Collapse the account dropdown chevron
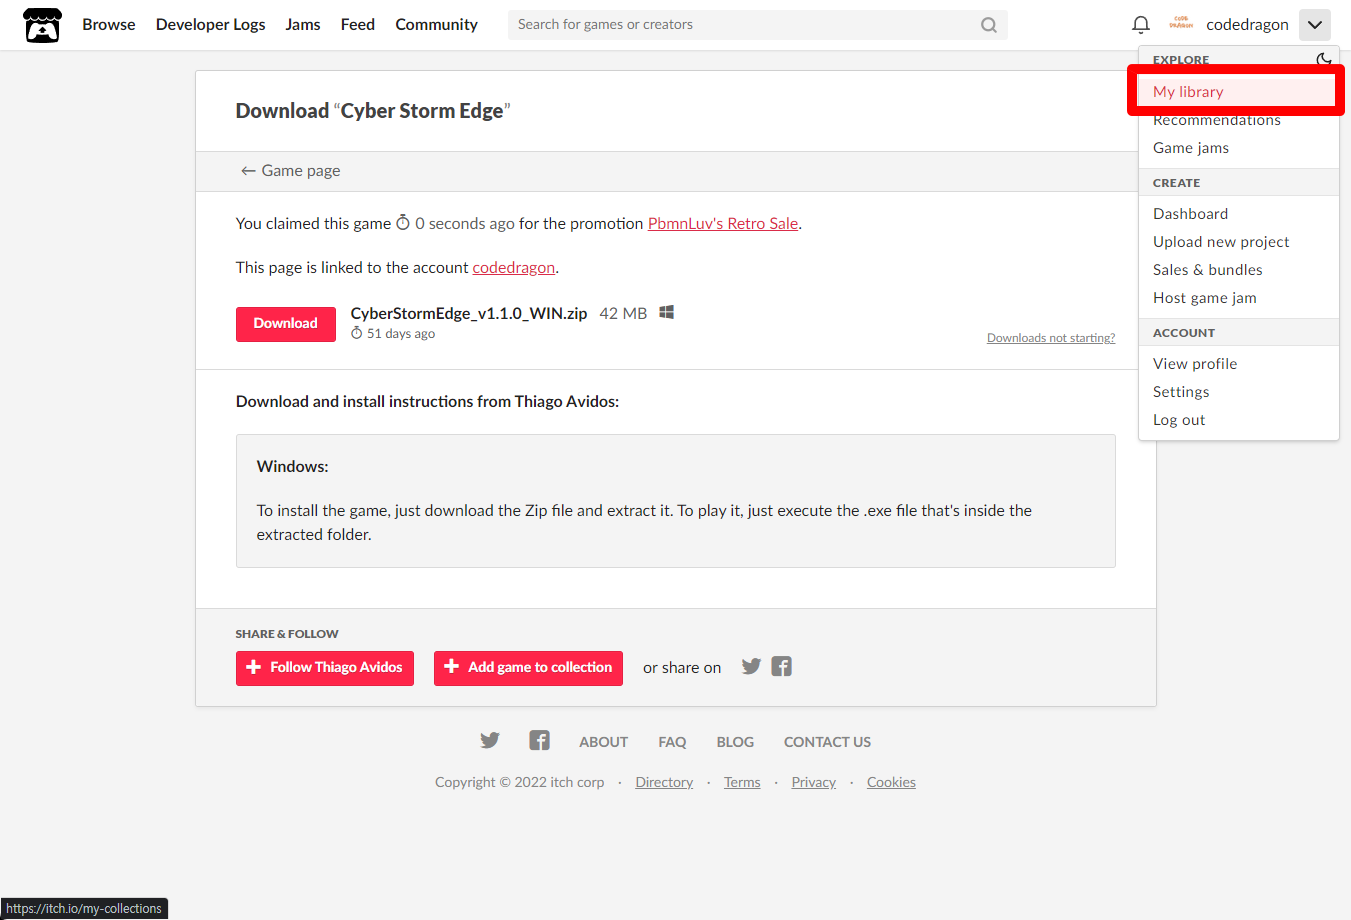 (x=1315, y=25)
